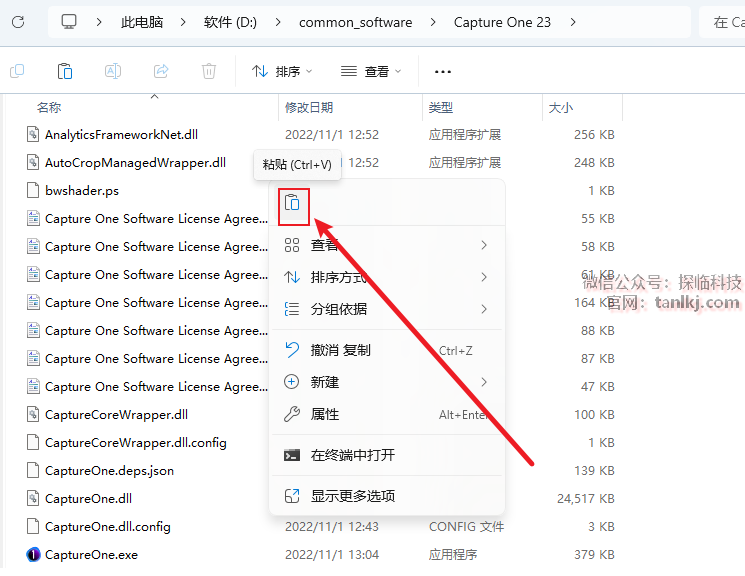This screenshot has width=745, height=576.
Task: Click the search box in address bar
Action: pyautogui.click(x=722, y=22)
